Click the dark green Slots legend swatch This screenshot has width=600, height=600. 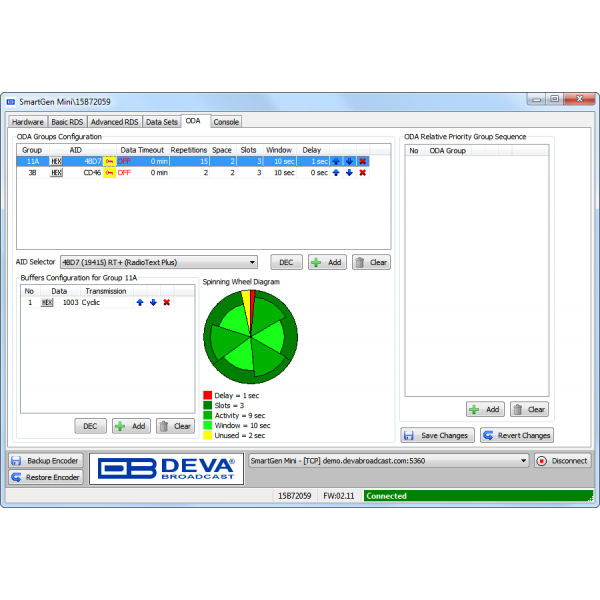pos(207,405)
